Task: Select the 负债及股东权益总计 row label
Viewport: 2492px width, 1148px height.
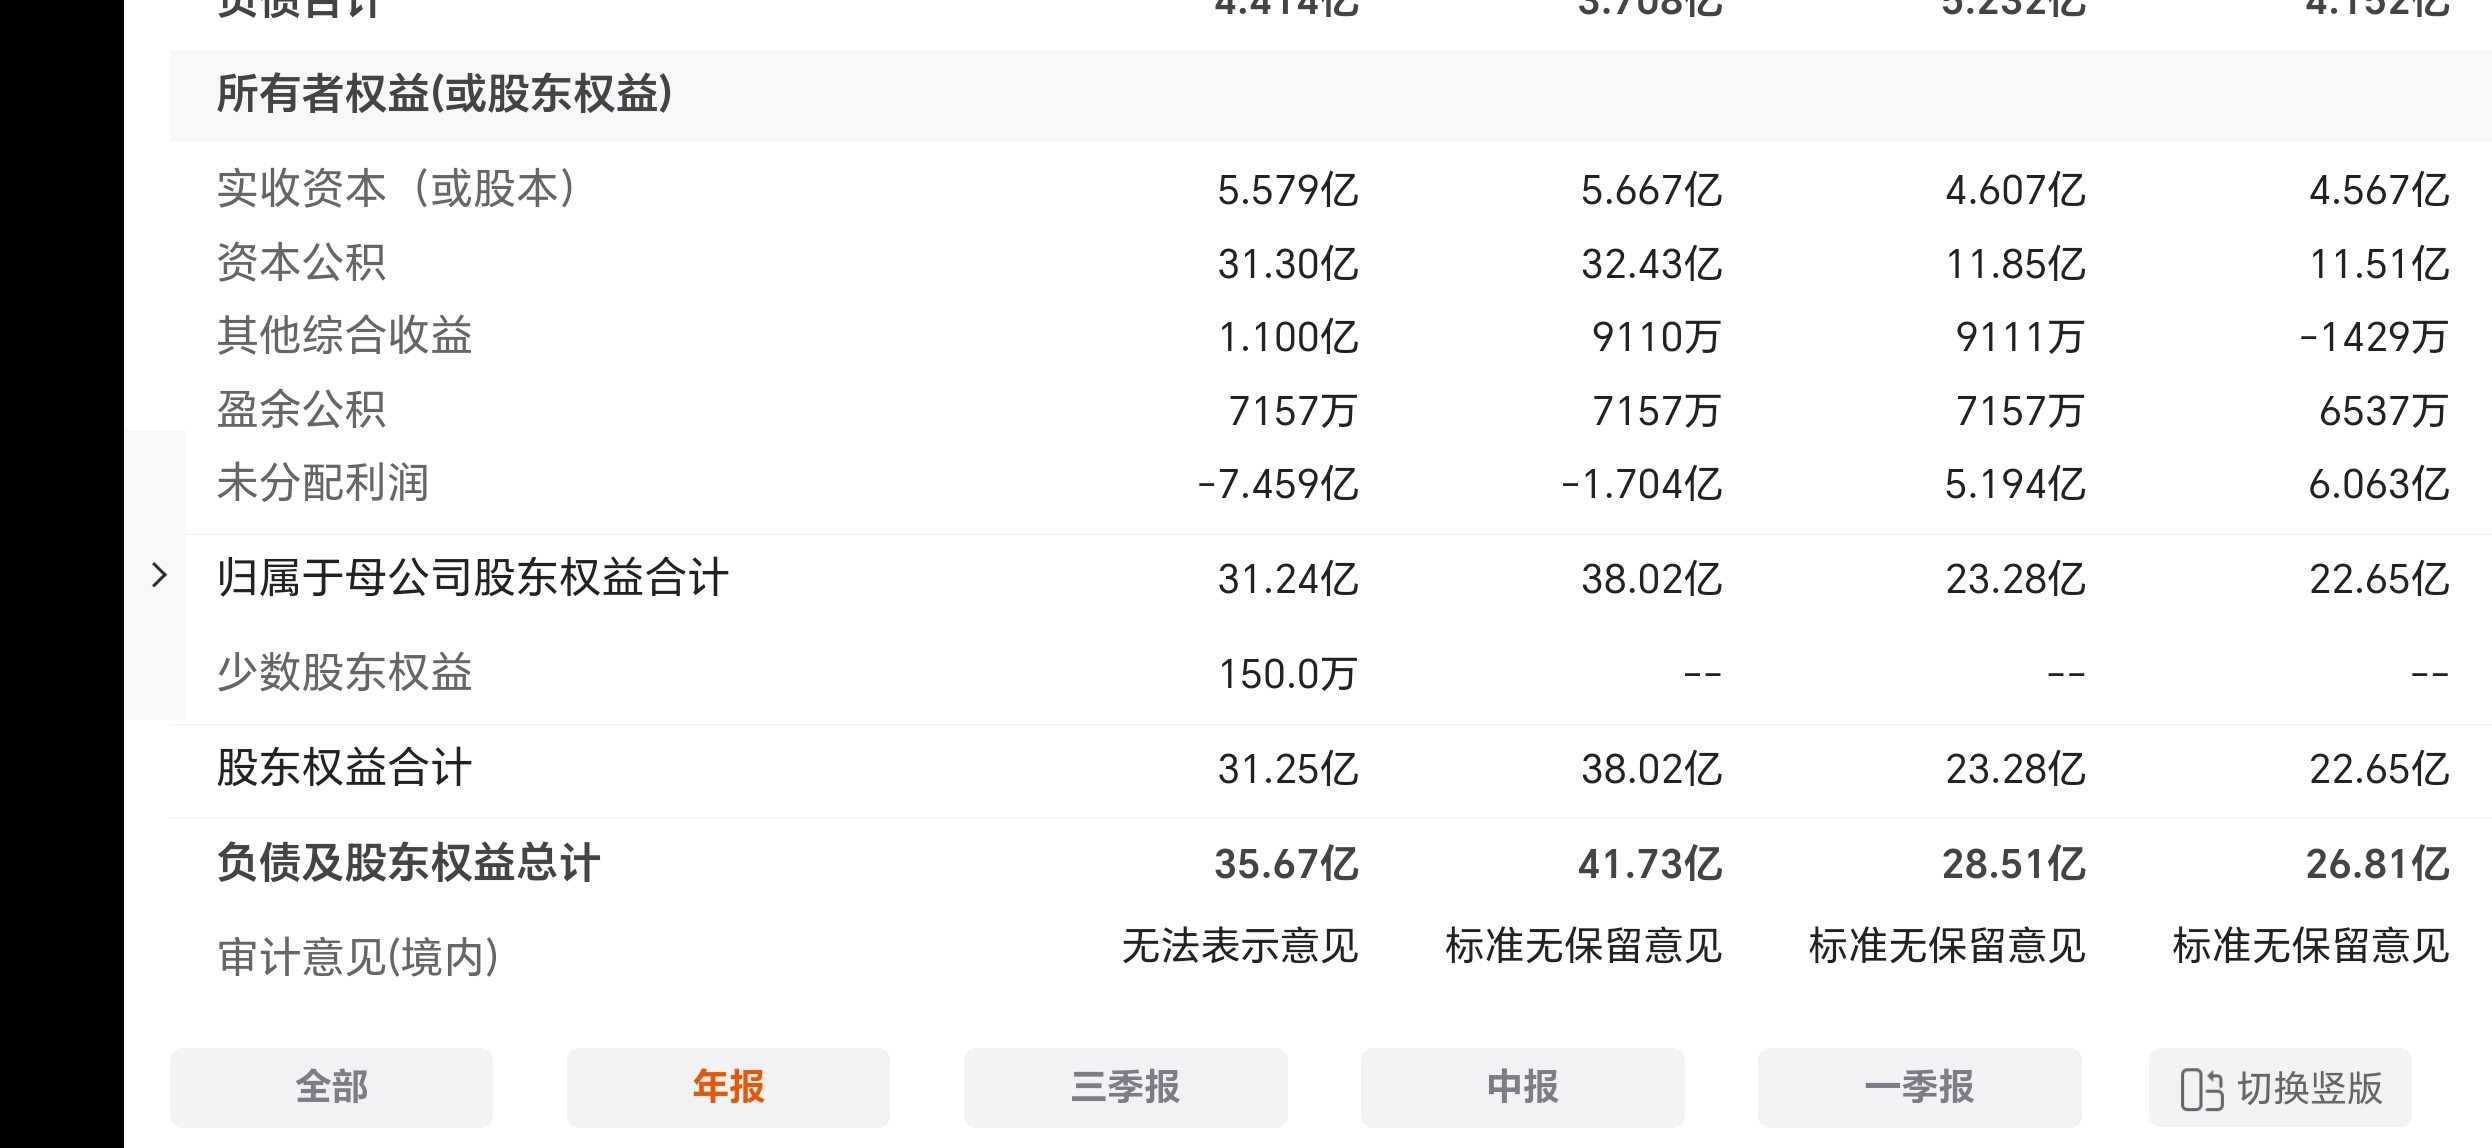Action: (x=408, y=863)
